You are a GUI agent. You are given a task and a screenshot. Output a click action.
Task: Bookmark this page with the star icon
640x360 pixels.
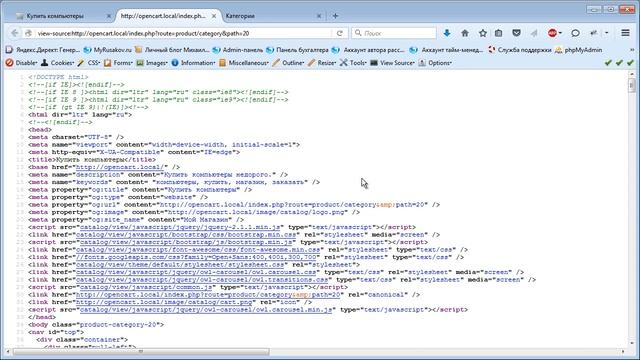[483, 33]
